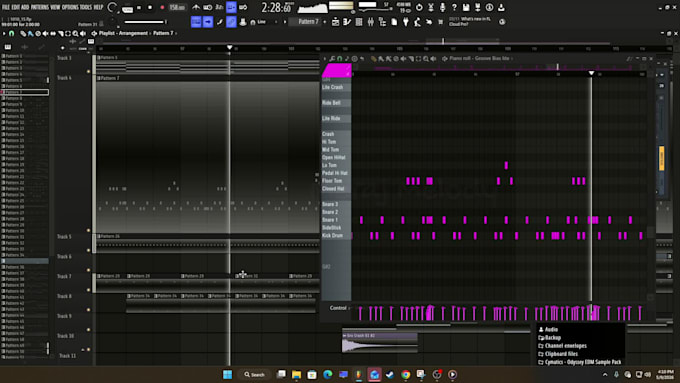Click the render export icon
680x383 pixels.
click(x=477, y=7)
